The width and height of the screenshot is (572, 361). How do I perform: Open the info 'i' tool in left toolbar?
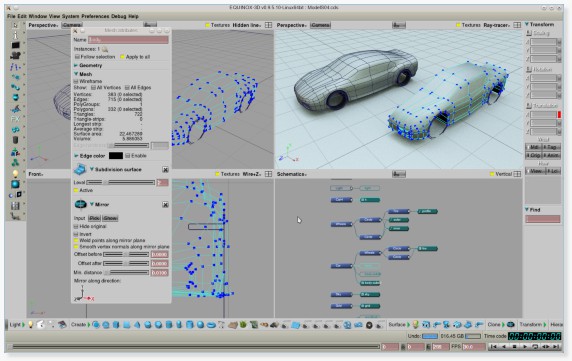click(15, 35)
